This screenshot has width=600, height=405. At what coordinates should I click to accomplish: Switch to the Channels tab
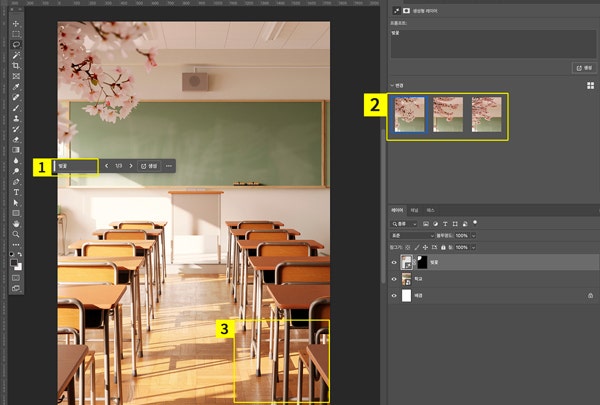[x=414, y=210]
